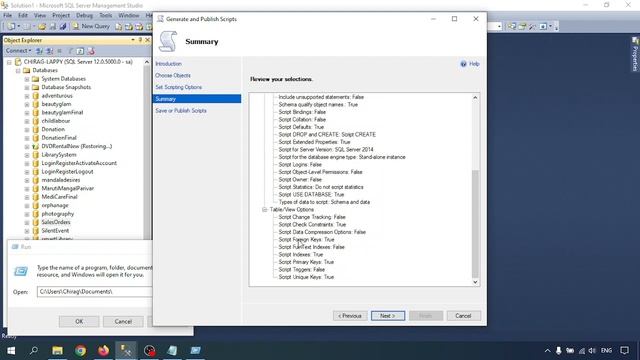Click Cancel in the Run dialog
The image size is (640, 360).
[123, 322]
